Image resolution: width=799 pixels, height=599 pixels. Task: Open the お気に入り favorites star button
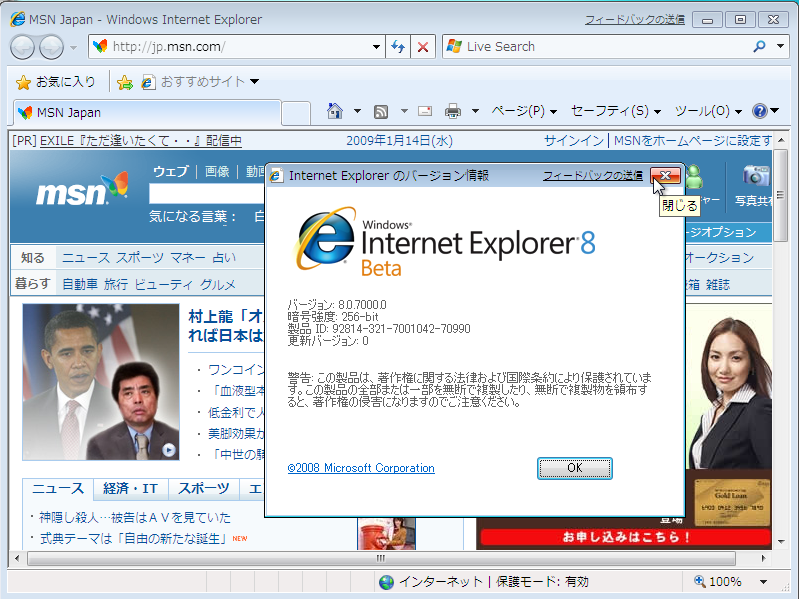(x=55, y=81)
